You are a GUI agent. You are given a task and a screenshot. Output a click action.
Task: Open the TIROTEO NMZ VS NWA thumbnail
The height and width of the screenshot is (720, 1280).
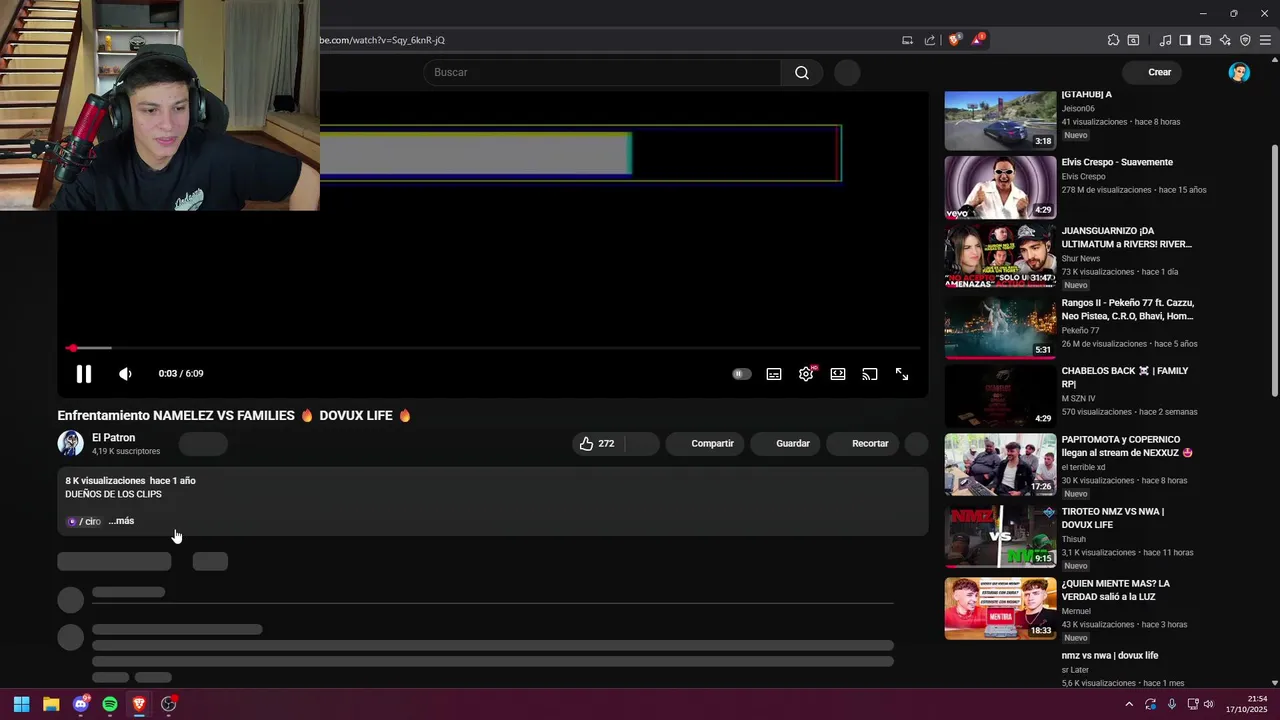point(1000,536)
